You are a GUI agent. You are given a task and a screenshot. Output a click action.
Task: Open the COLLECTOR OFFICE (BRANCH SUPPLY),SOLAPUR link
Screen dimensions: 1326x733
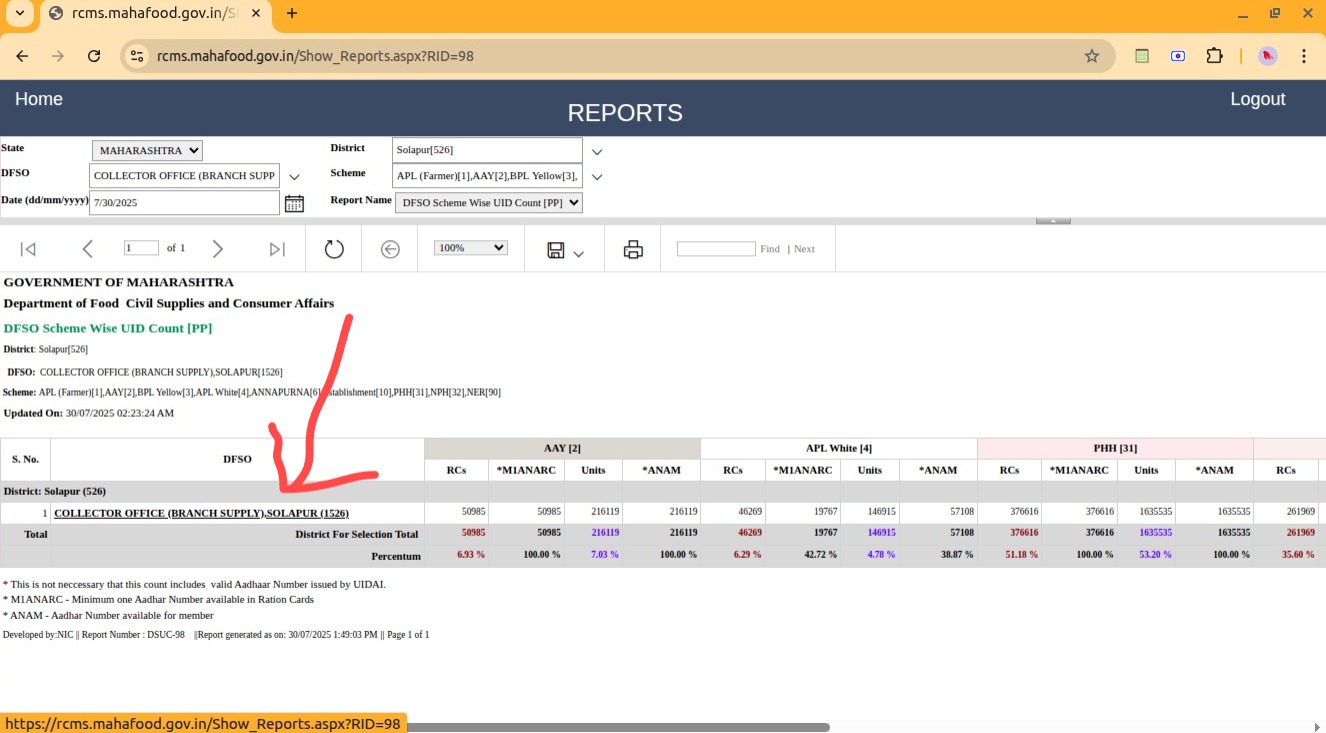(x=201, y=513)
